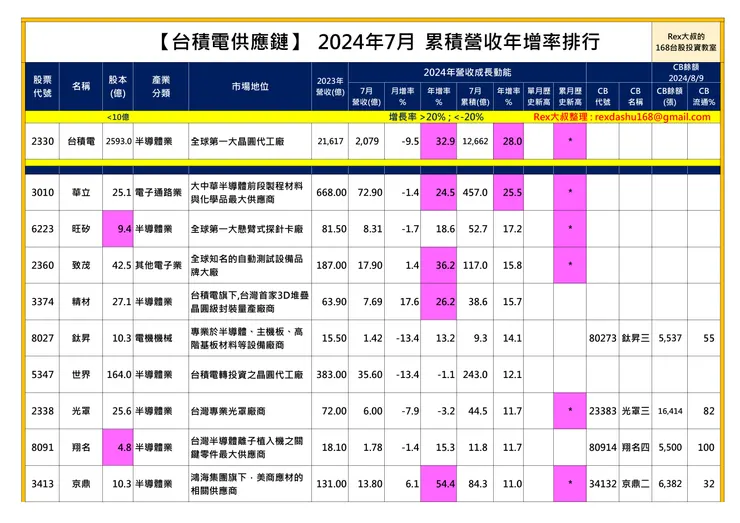Open the rexdashu168@gmail.com email address
The height and width of the screenshot is (523, 740).
(652, 117)
